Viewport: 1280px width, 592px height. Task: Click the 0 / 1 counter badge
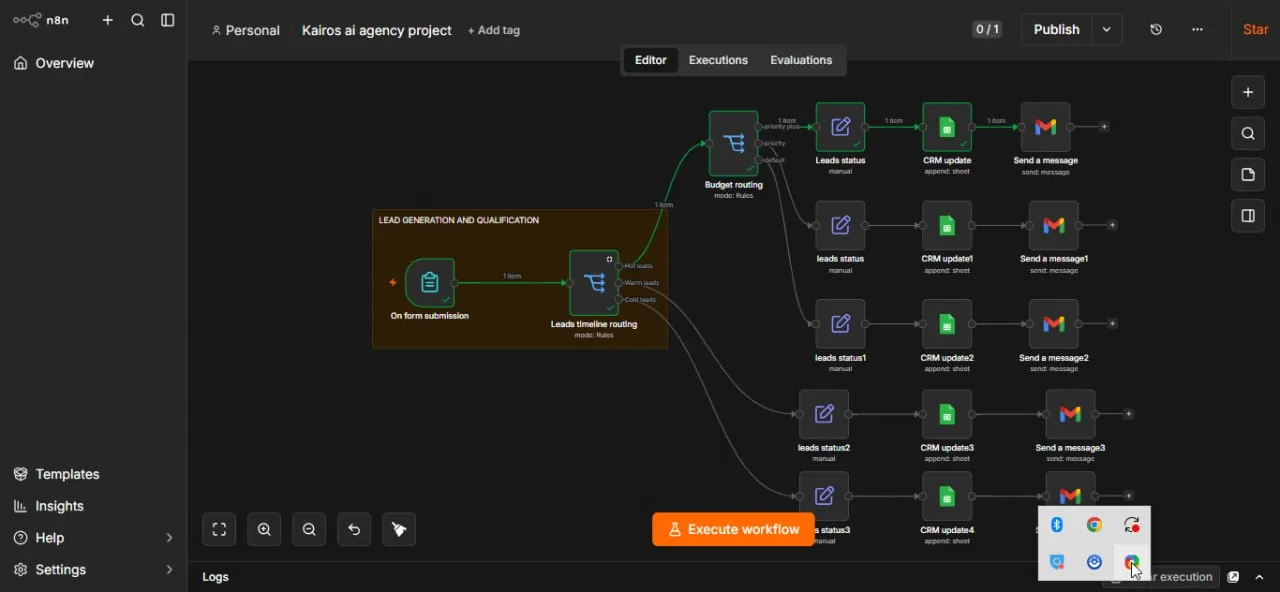point(987,29)
